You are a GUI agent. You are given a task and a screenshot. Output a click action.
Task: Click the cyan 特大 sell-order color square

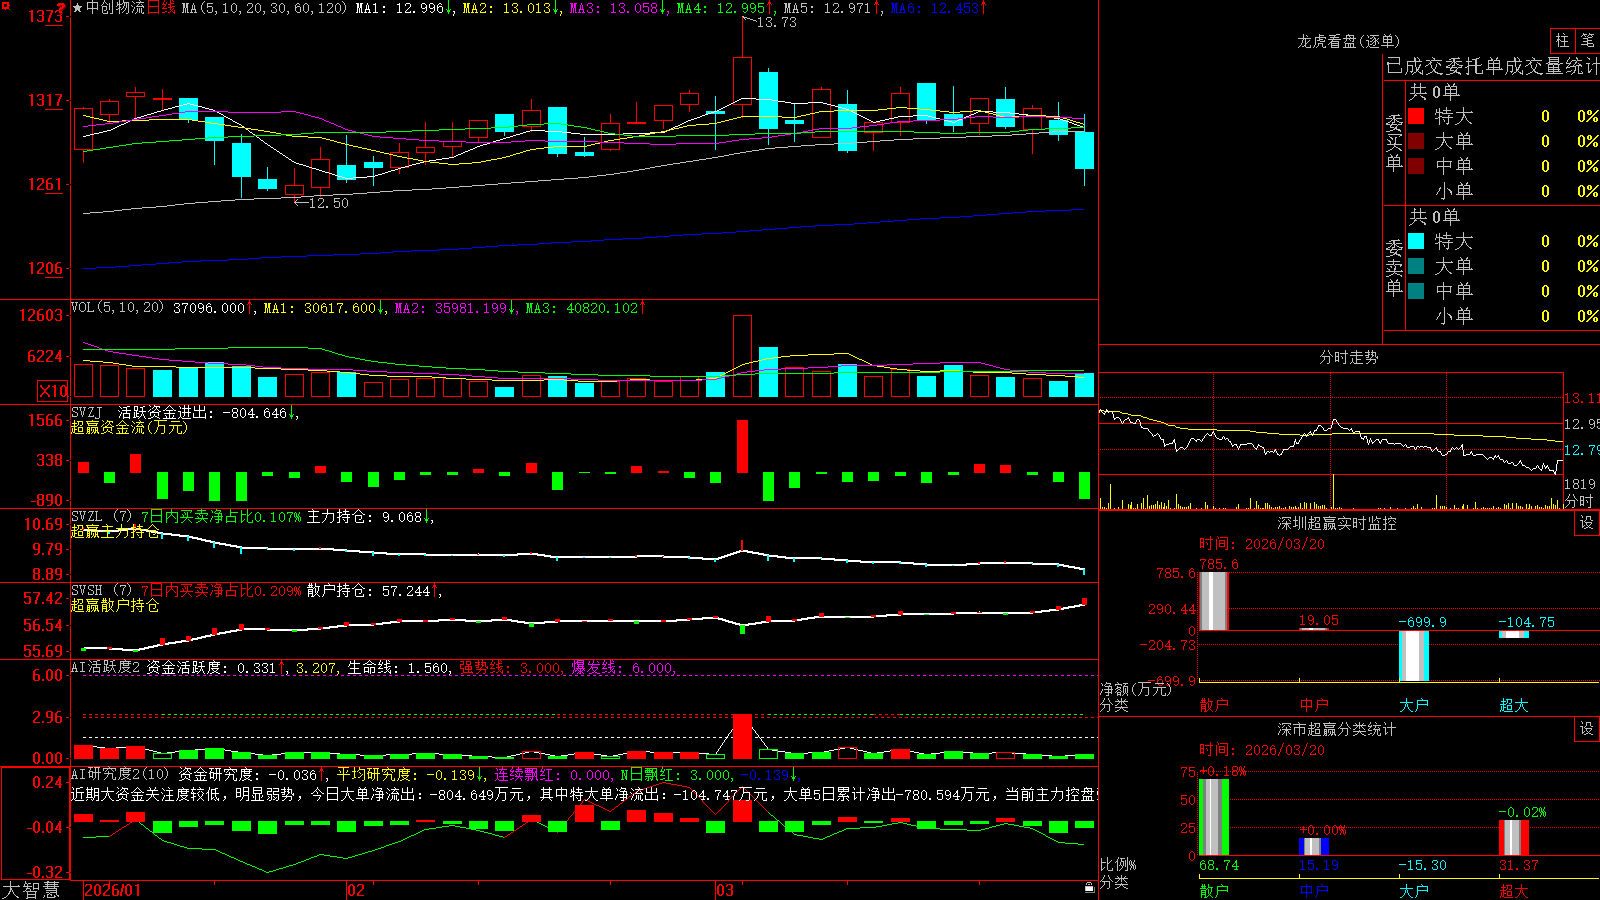(1416, 241)
